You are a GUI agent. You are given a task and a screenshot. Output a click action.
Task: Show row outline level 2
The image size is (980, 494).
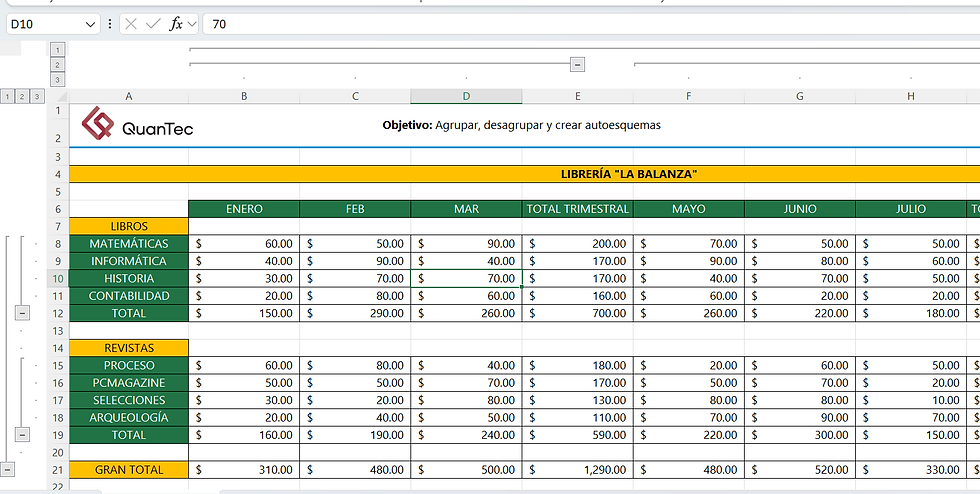coord(22,96)
